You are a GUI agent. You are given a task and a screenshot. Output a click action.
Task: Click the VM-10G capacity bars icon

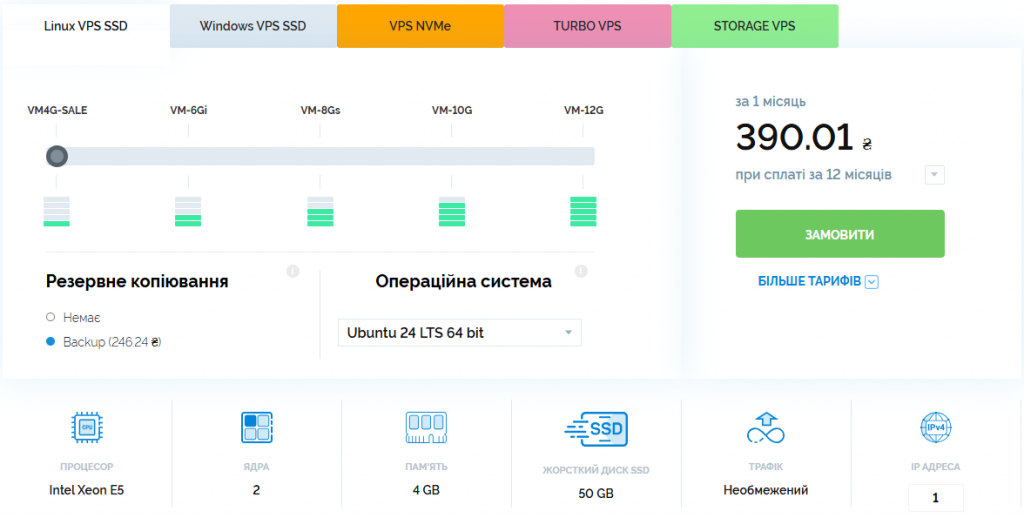452,212
